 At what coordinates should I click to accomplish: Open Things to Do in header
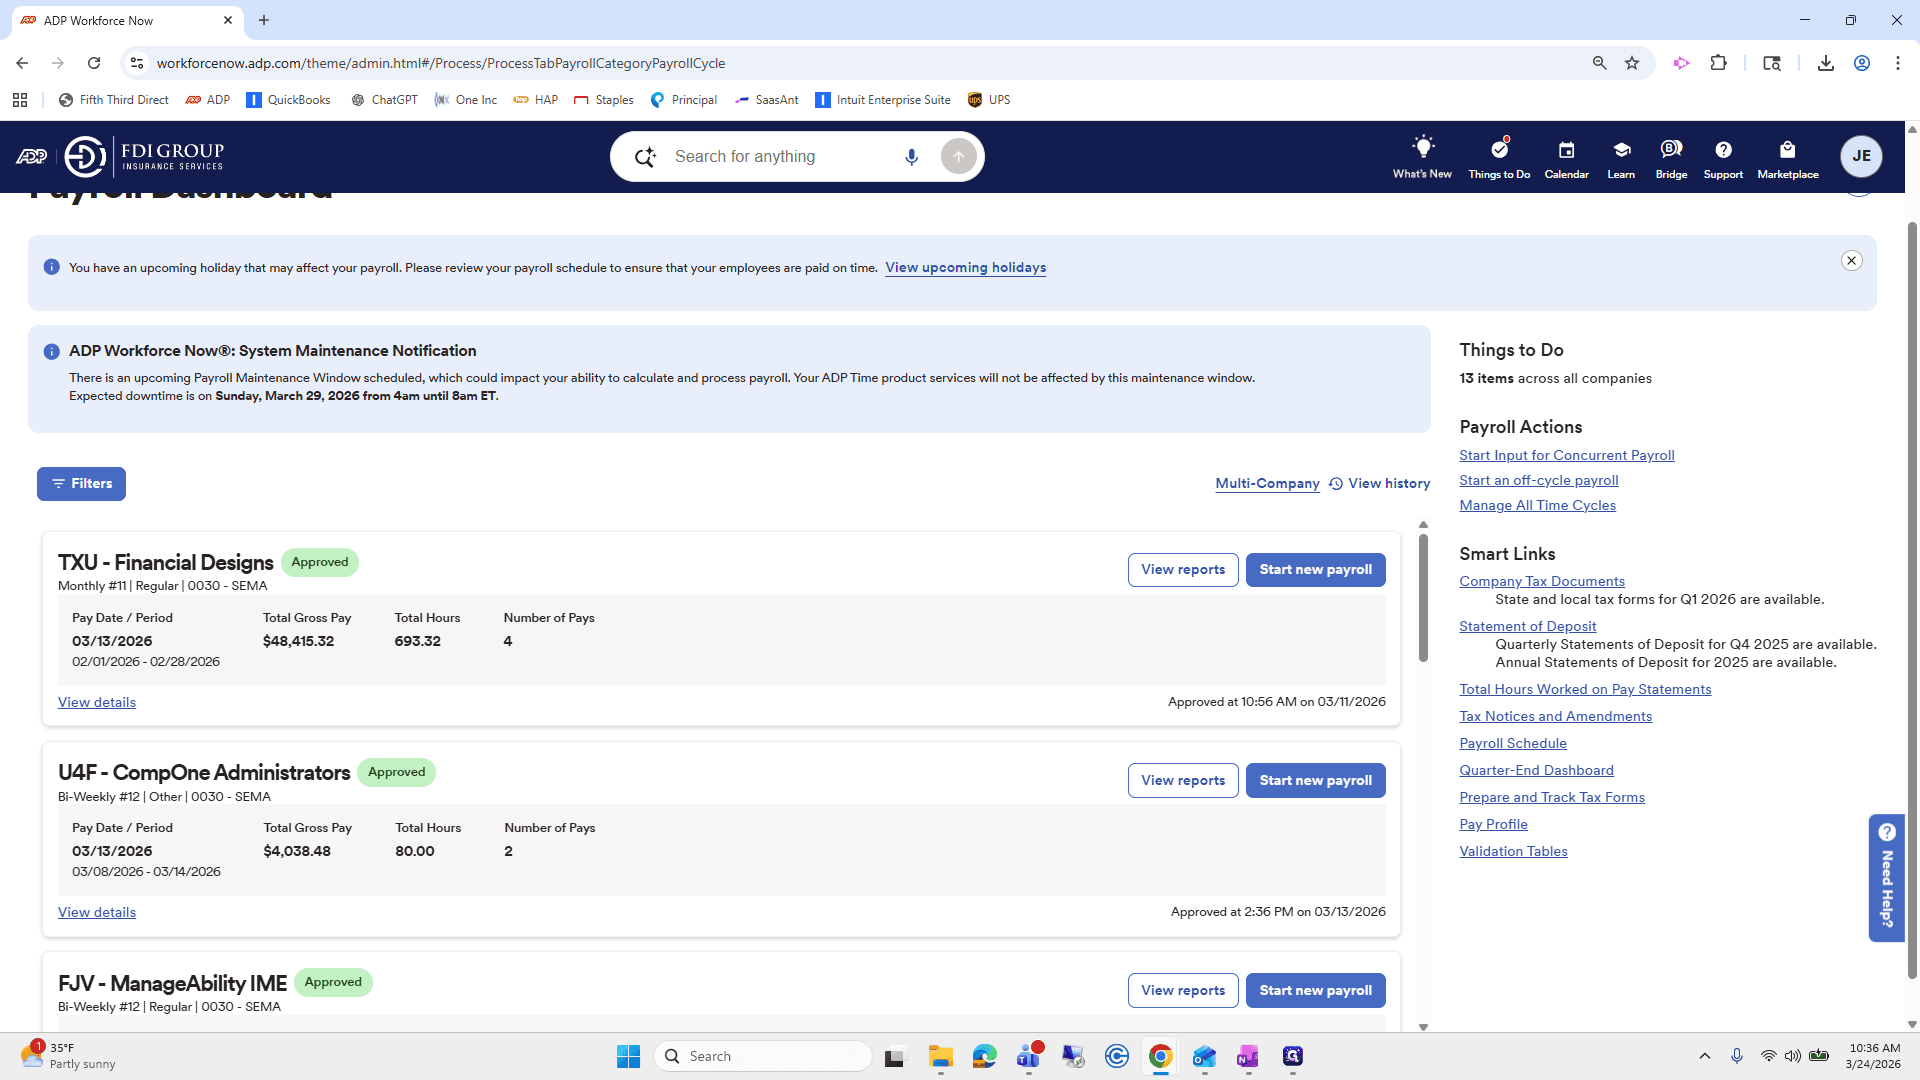pos(1499,157)
